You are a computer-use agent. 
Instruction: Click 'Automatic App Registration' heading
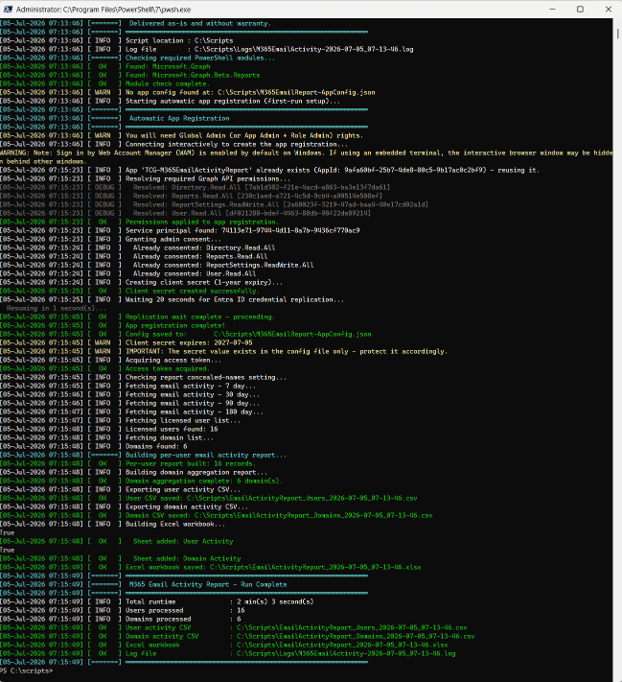coord(179,118)
